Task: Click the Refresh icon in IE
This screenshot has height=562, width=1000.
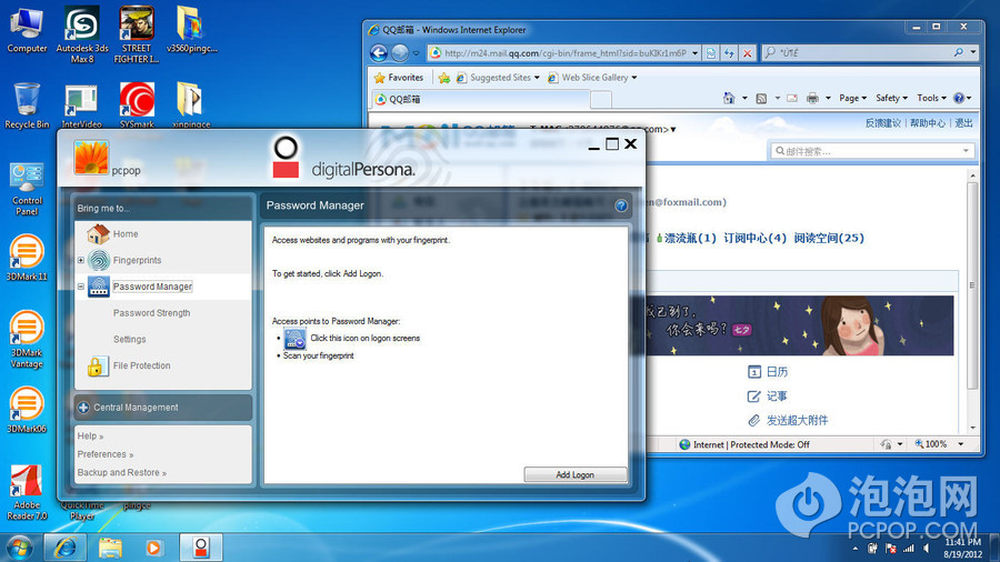Action: pos(729,54)
